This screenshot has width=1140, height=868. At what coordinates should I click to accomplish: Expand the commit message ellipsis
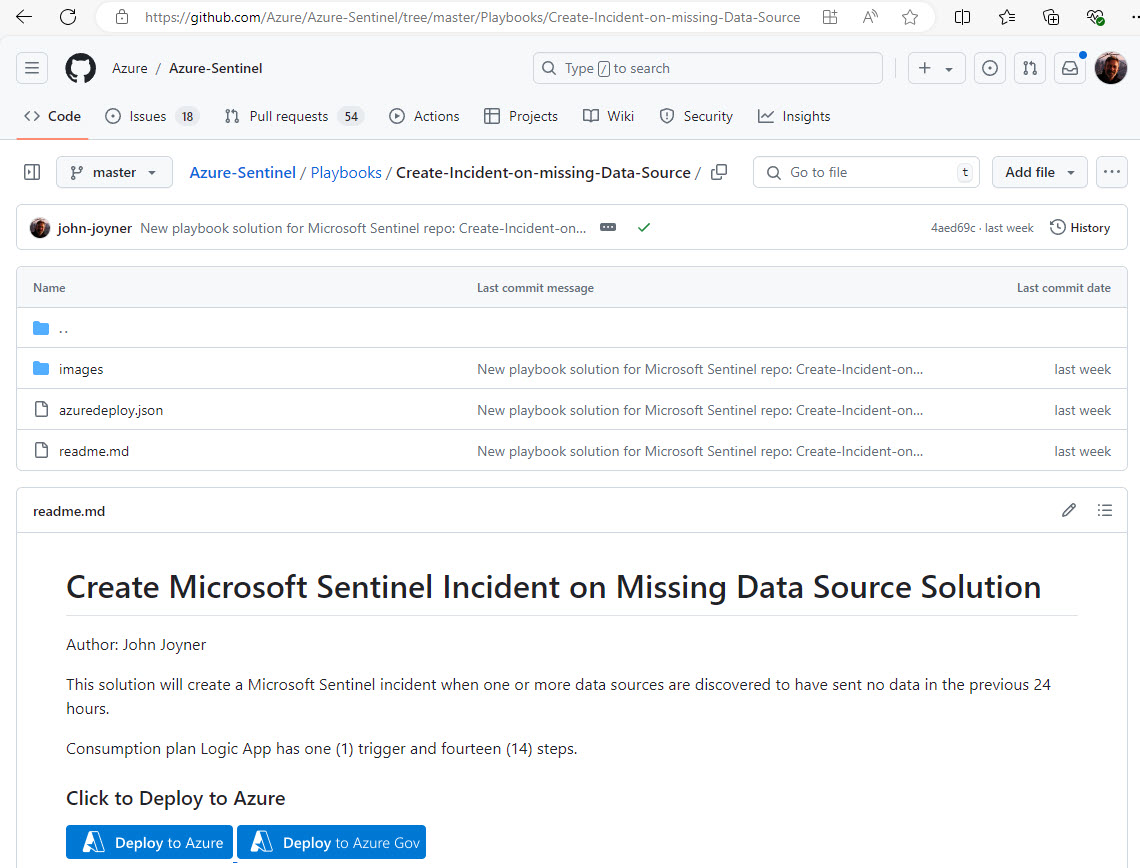pyautogui.click(x=608, y=228)
